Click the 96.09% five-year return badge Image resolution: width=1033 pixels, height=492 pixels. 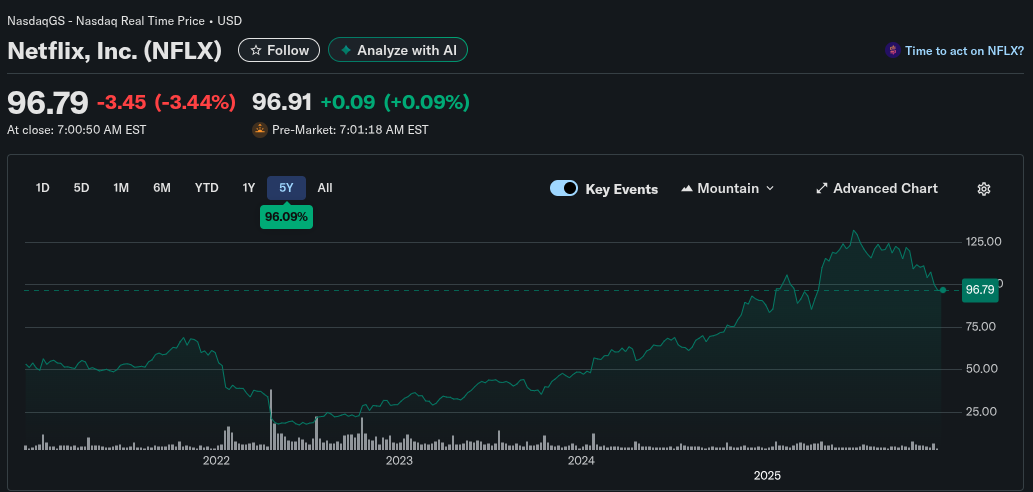coord(287,217)
